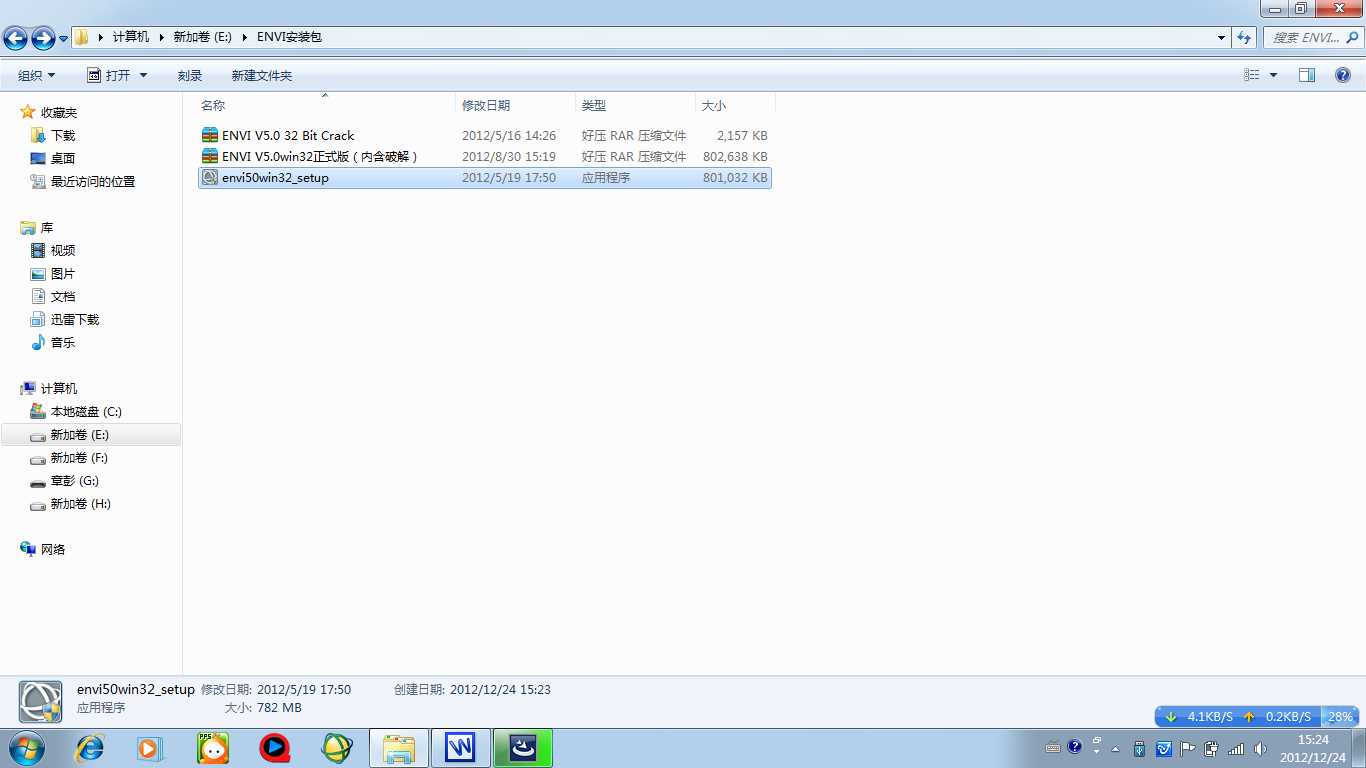Open 最近访问的位置 in favorites
Image resolution: width=1366 pixels, height=768 pixels.
coord(92,182)
